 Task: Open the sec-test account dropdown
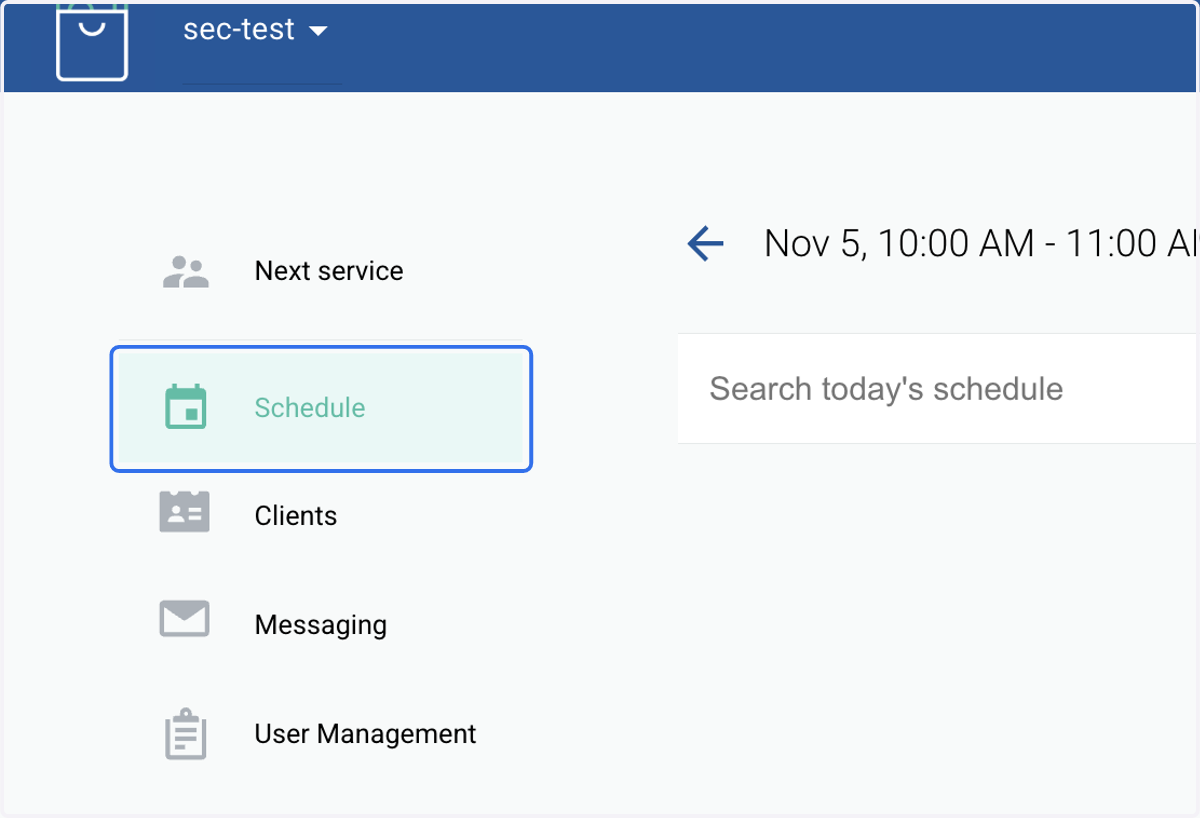255,30
